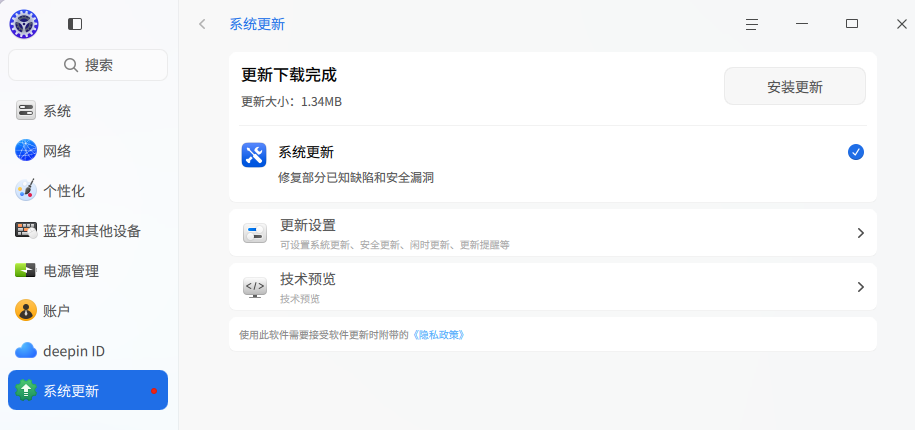The width and height of the screenshot is (915, 430).
Task: Click the 安装更新 button
Action: (x=795, y=86)
